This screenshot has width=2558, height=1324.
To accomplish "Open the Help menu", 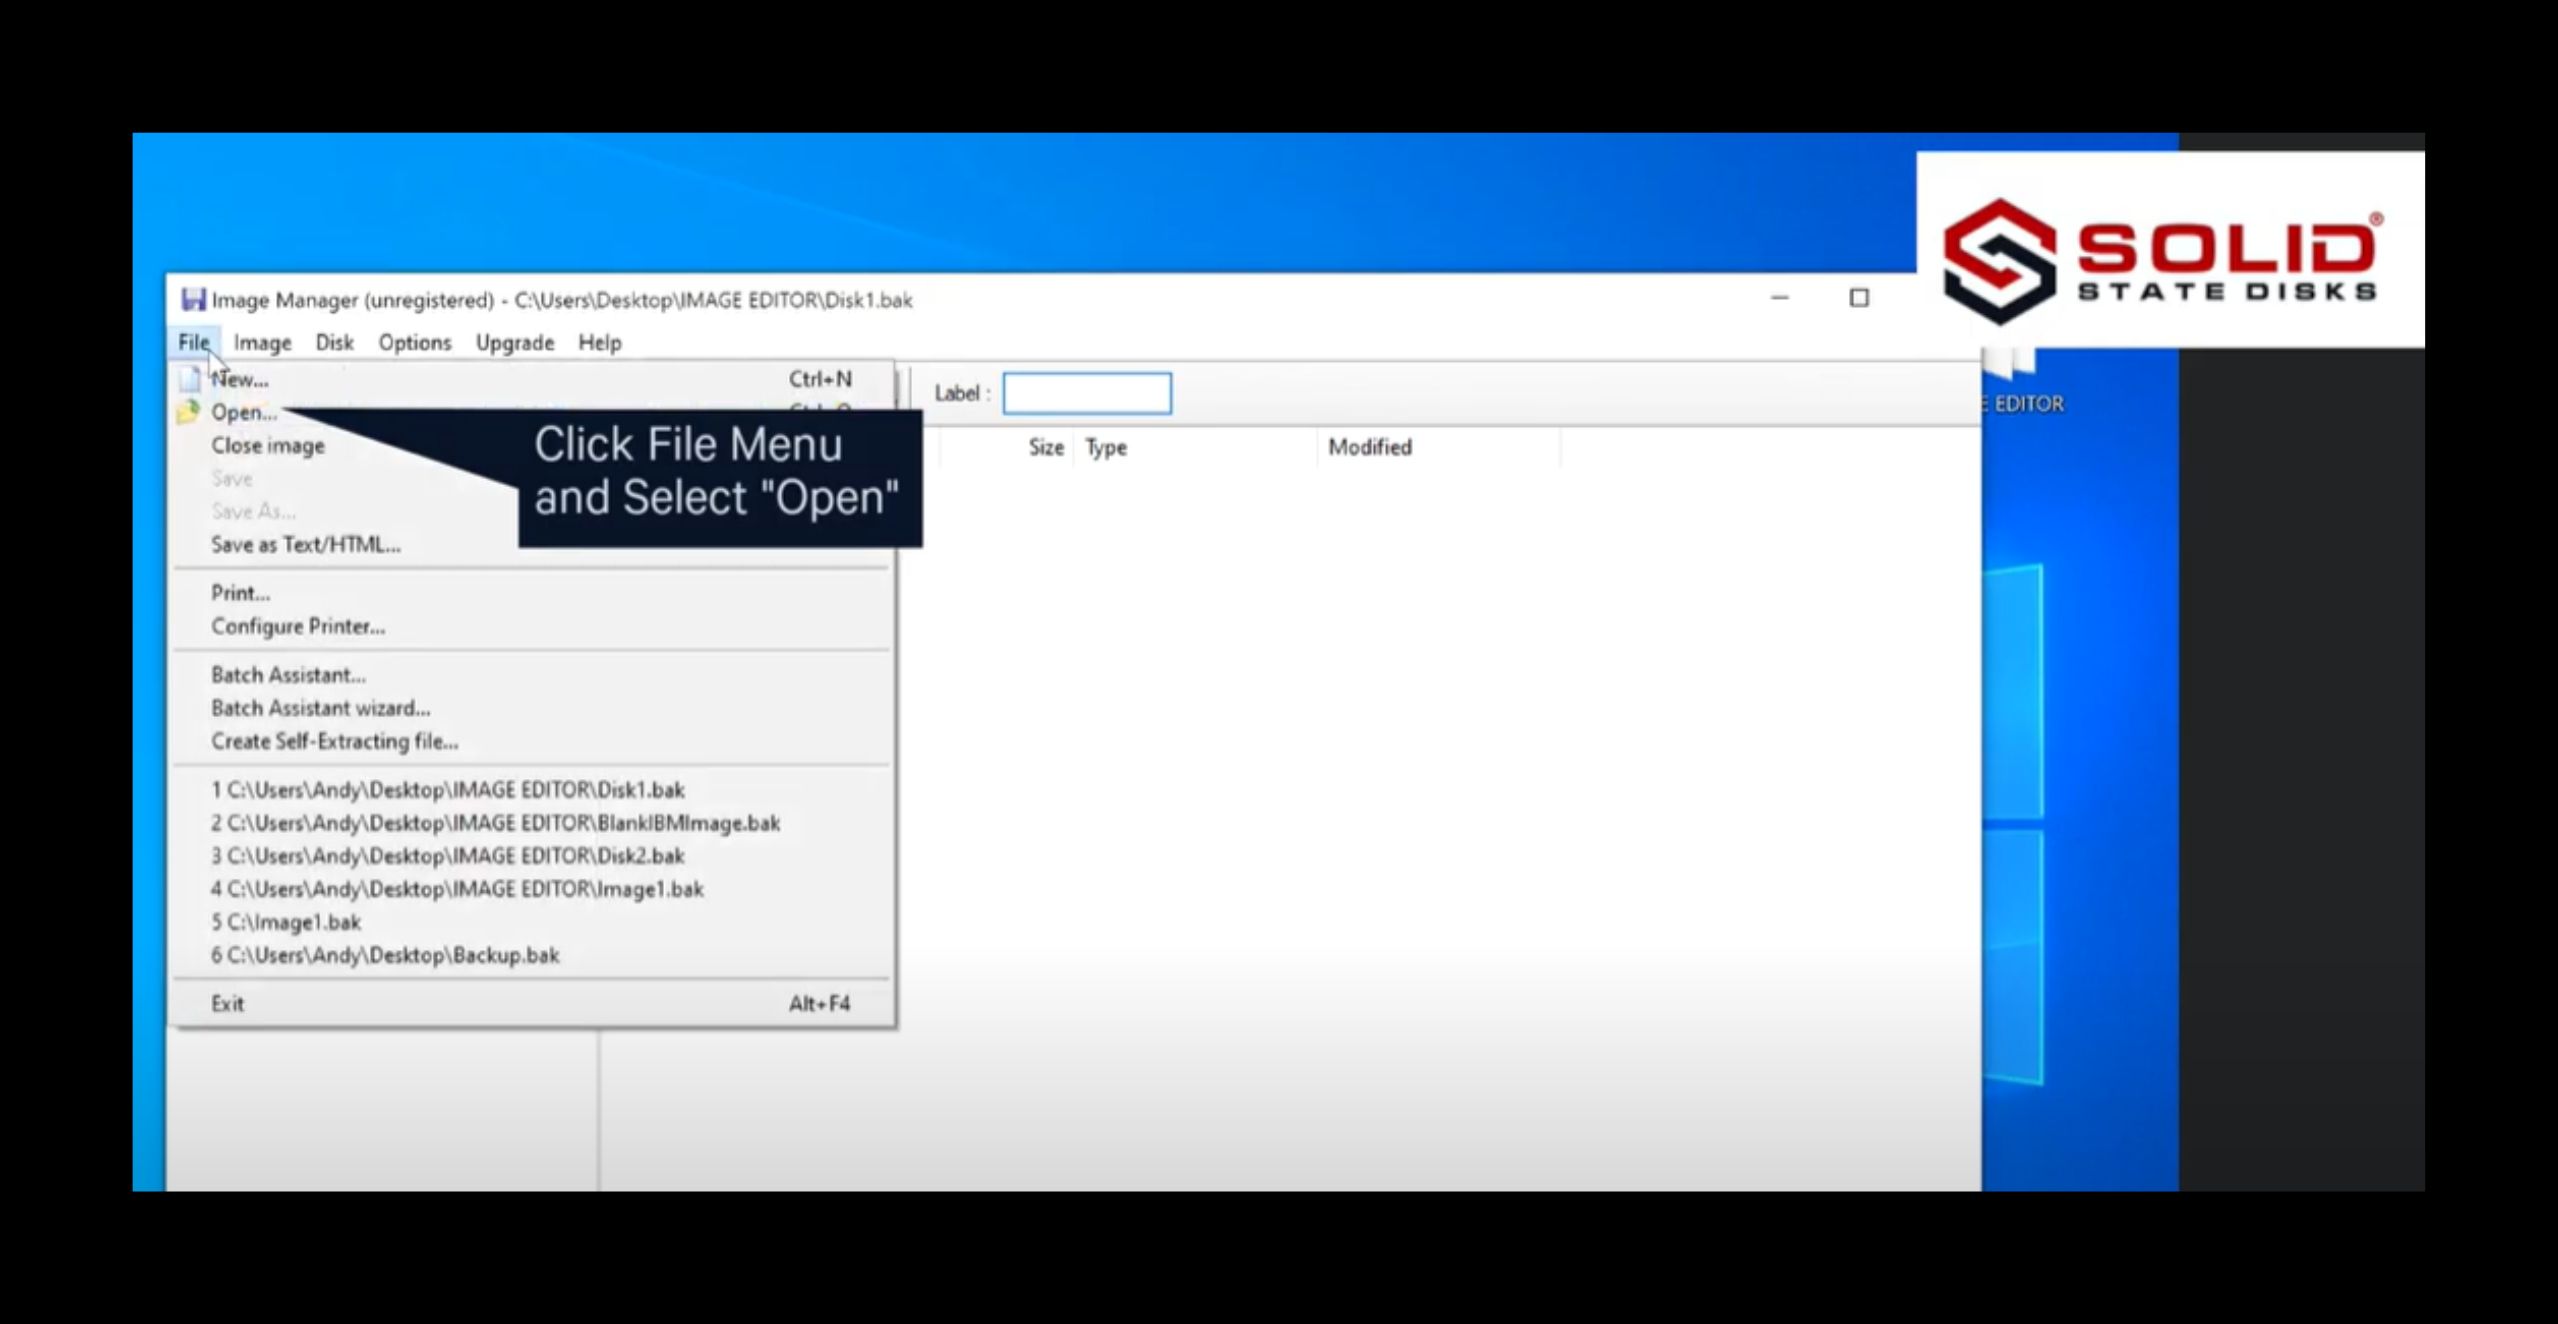I will pos(600,342).
